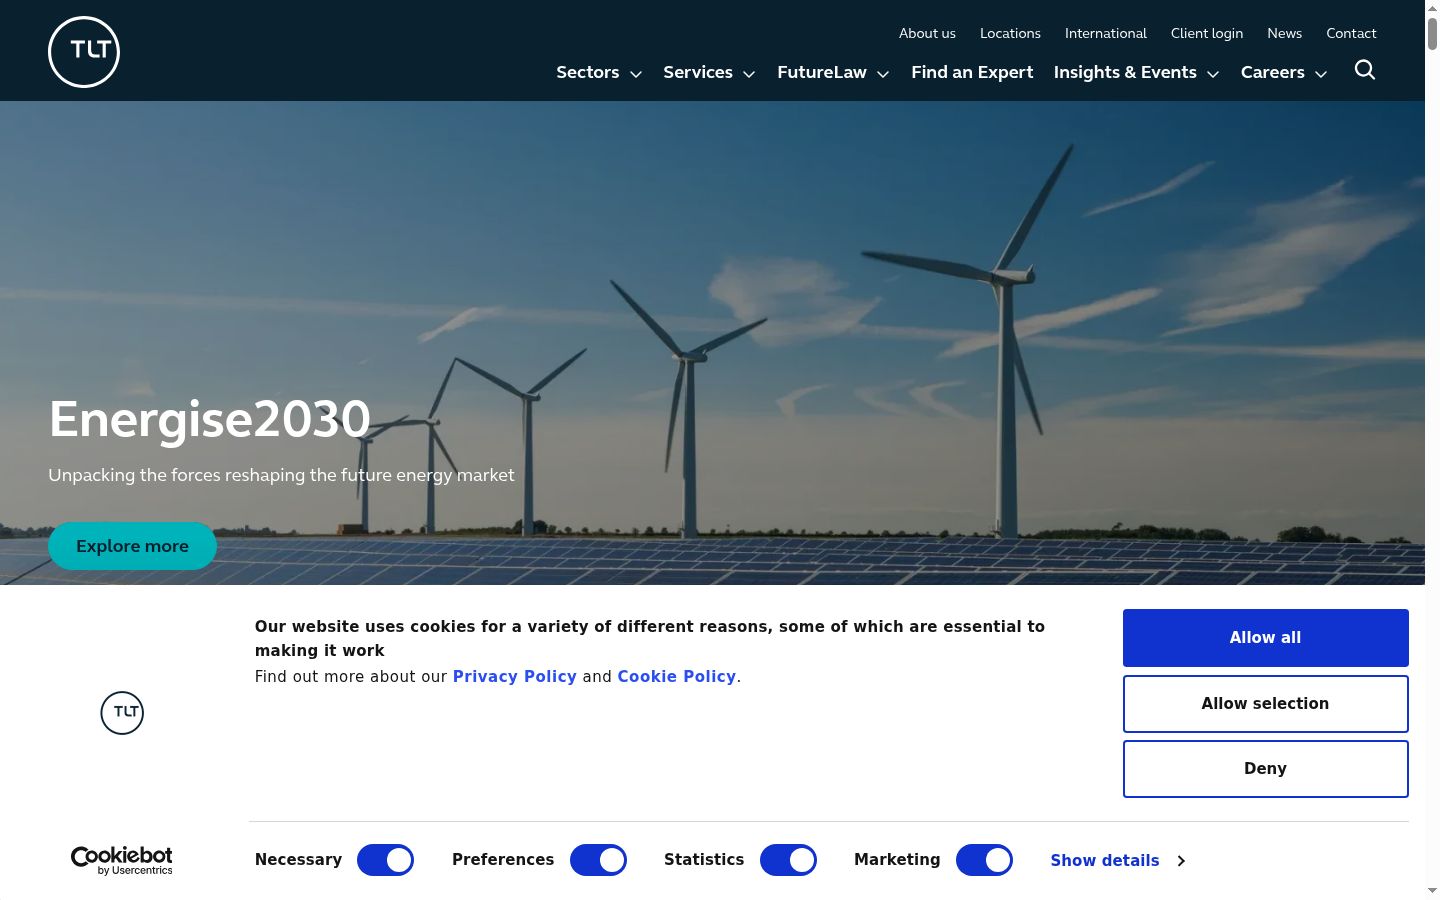Click the page scrollbar down arrow

tap(1432, 890)
